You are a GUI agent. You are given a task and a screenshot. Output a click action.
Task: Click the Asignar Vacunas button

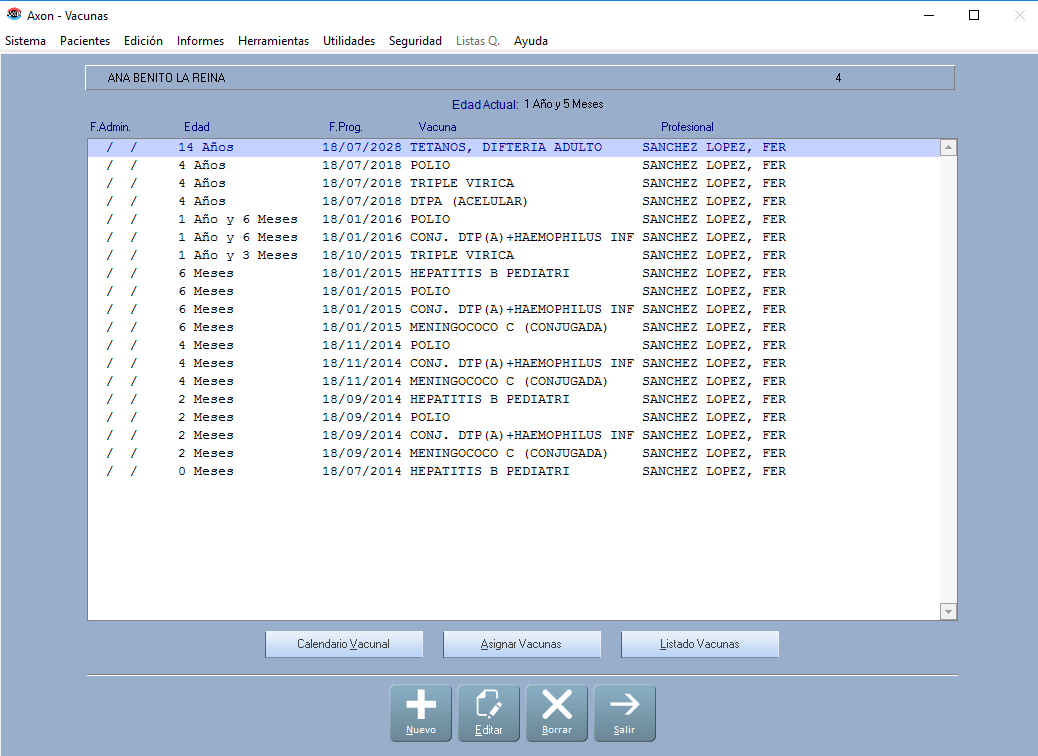pos(521,644)
